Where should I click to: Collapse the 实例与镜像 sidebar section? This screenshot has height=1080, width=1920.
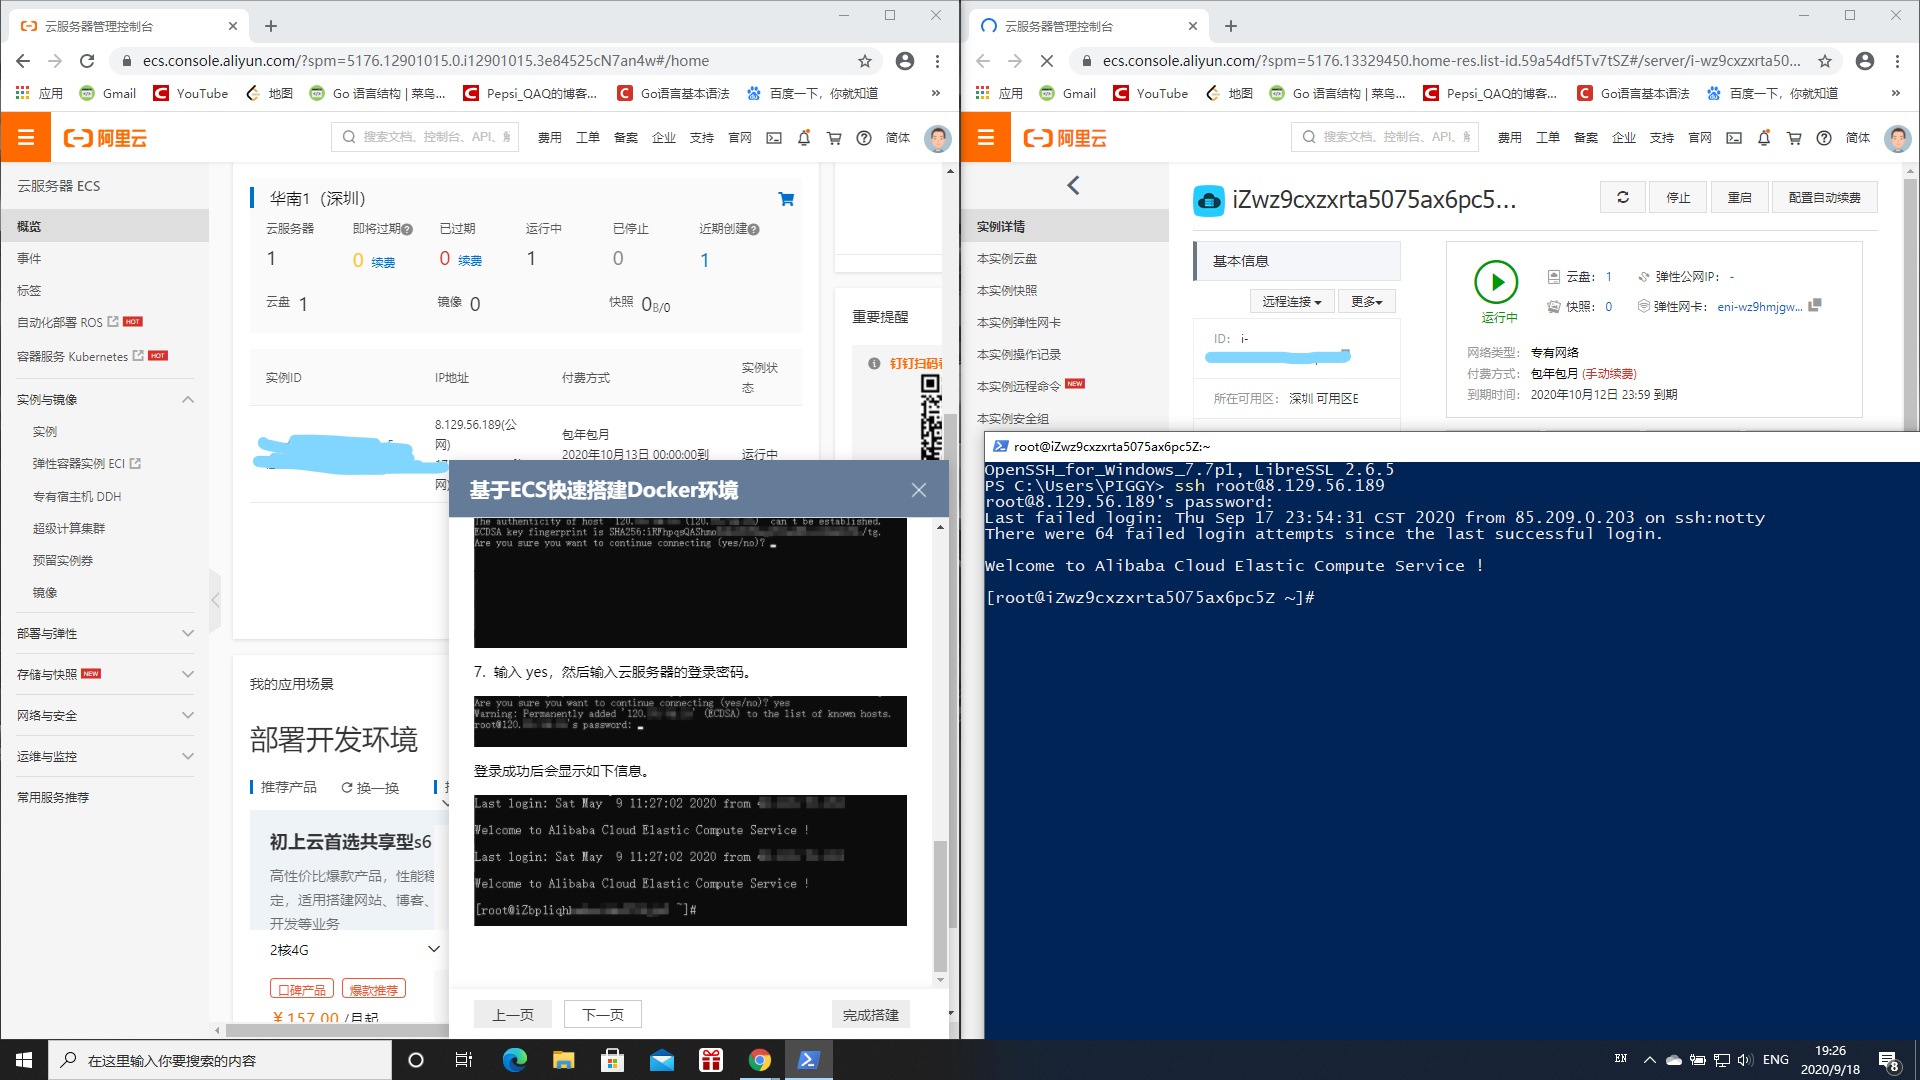188,399
